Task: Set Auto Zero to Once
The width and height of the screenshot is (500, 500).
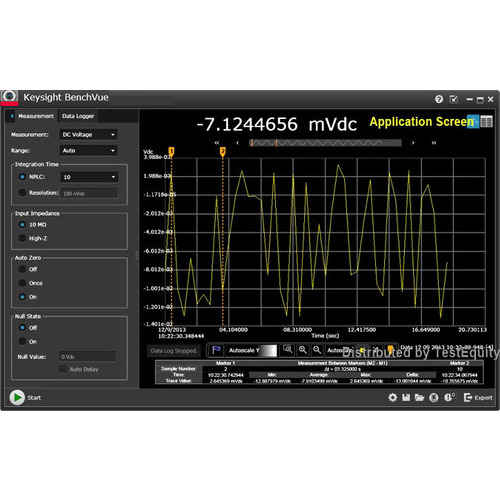Action: coord(22,283)
